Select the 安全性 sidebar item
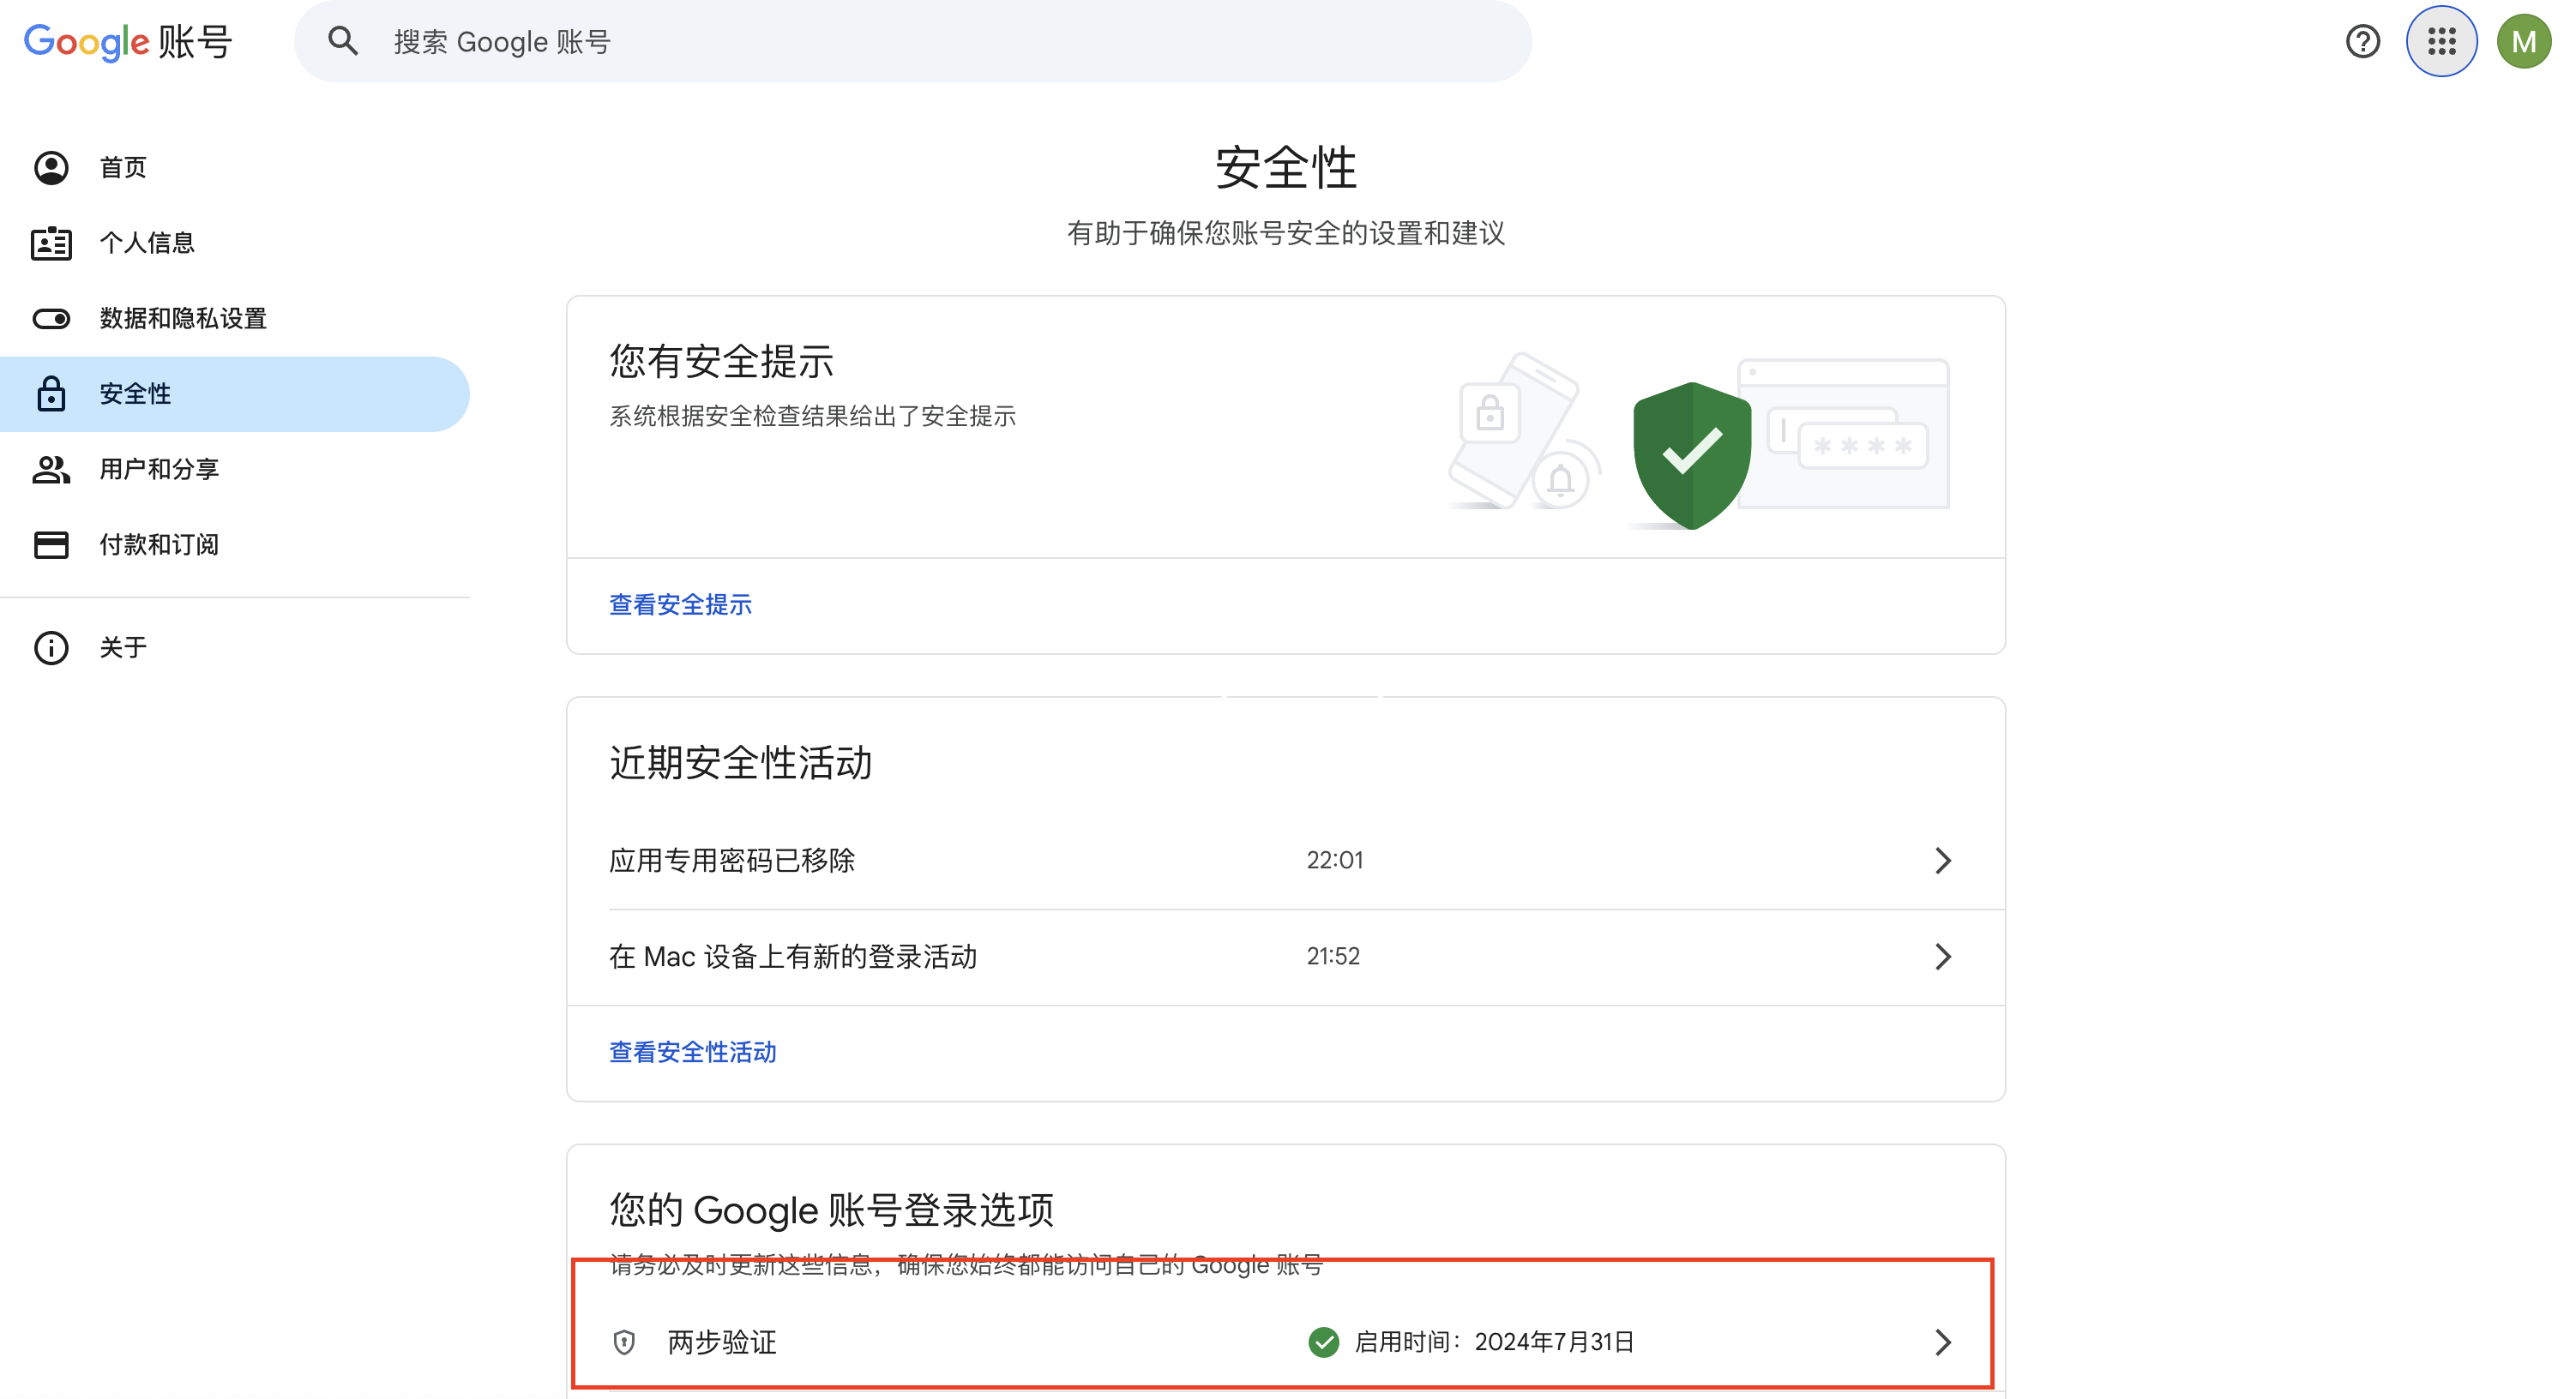This screenshot has width=2576, height=1399. [x=135, y=394]
